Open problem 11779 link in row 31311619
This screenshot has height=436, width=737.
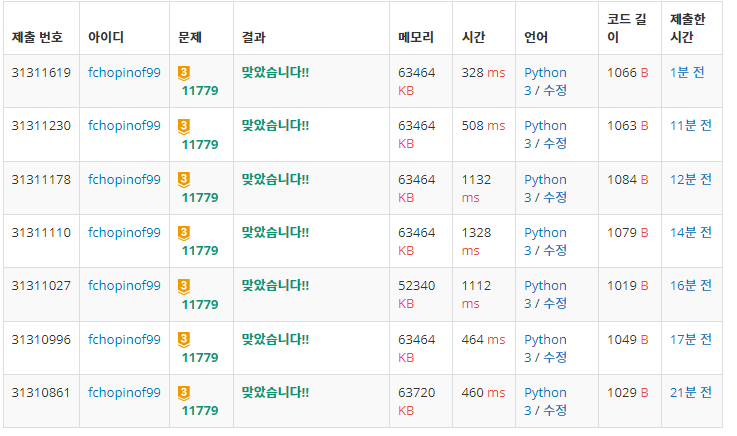pyautogui.click(x=200, y=91)
